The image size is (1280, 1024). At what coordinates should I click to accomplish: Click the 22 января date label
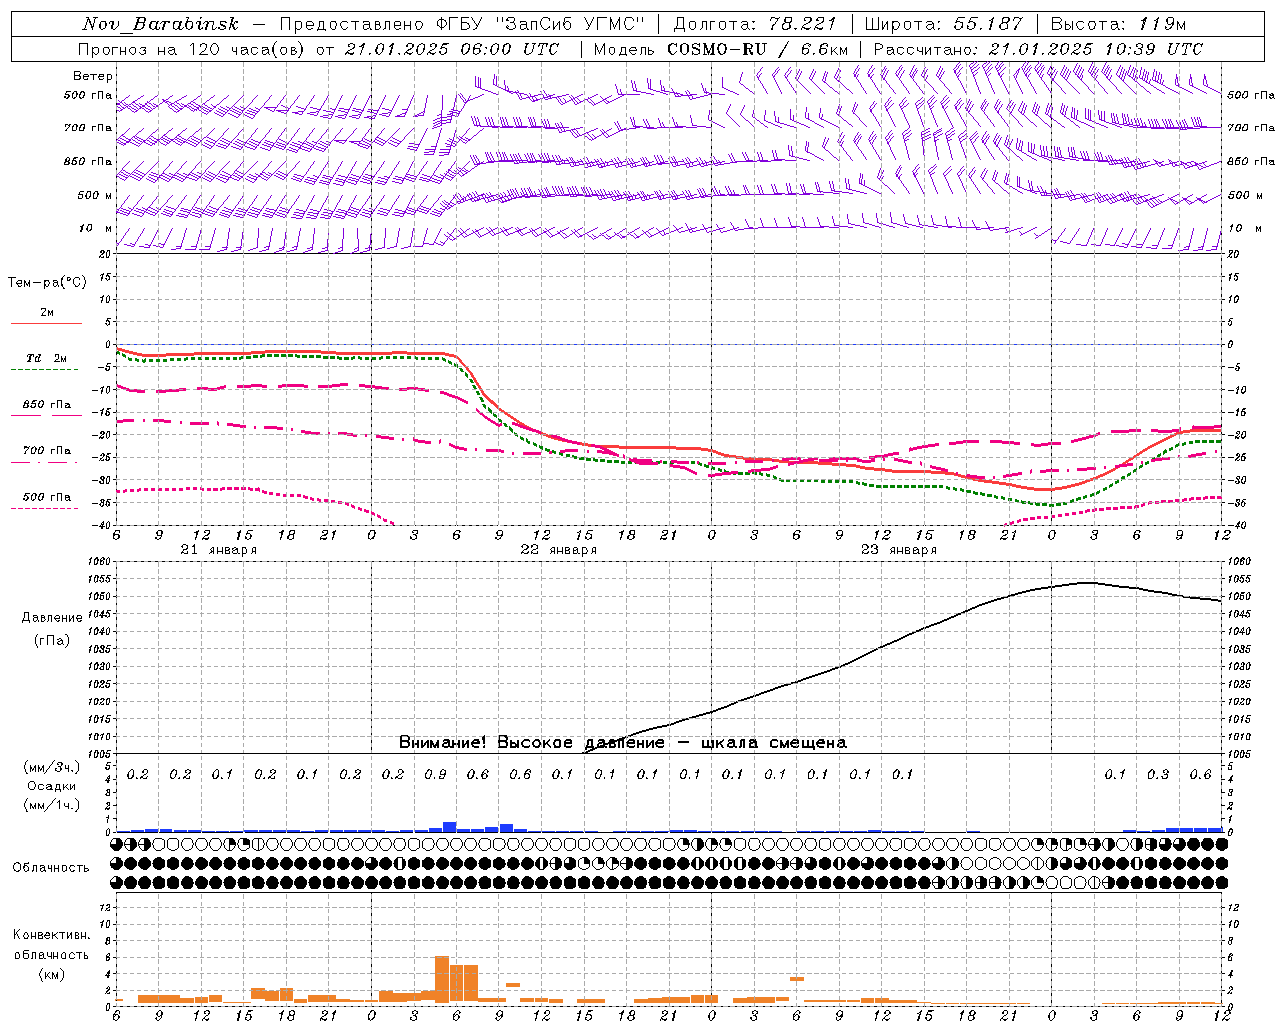click(x=558, y=550)
